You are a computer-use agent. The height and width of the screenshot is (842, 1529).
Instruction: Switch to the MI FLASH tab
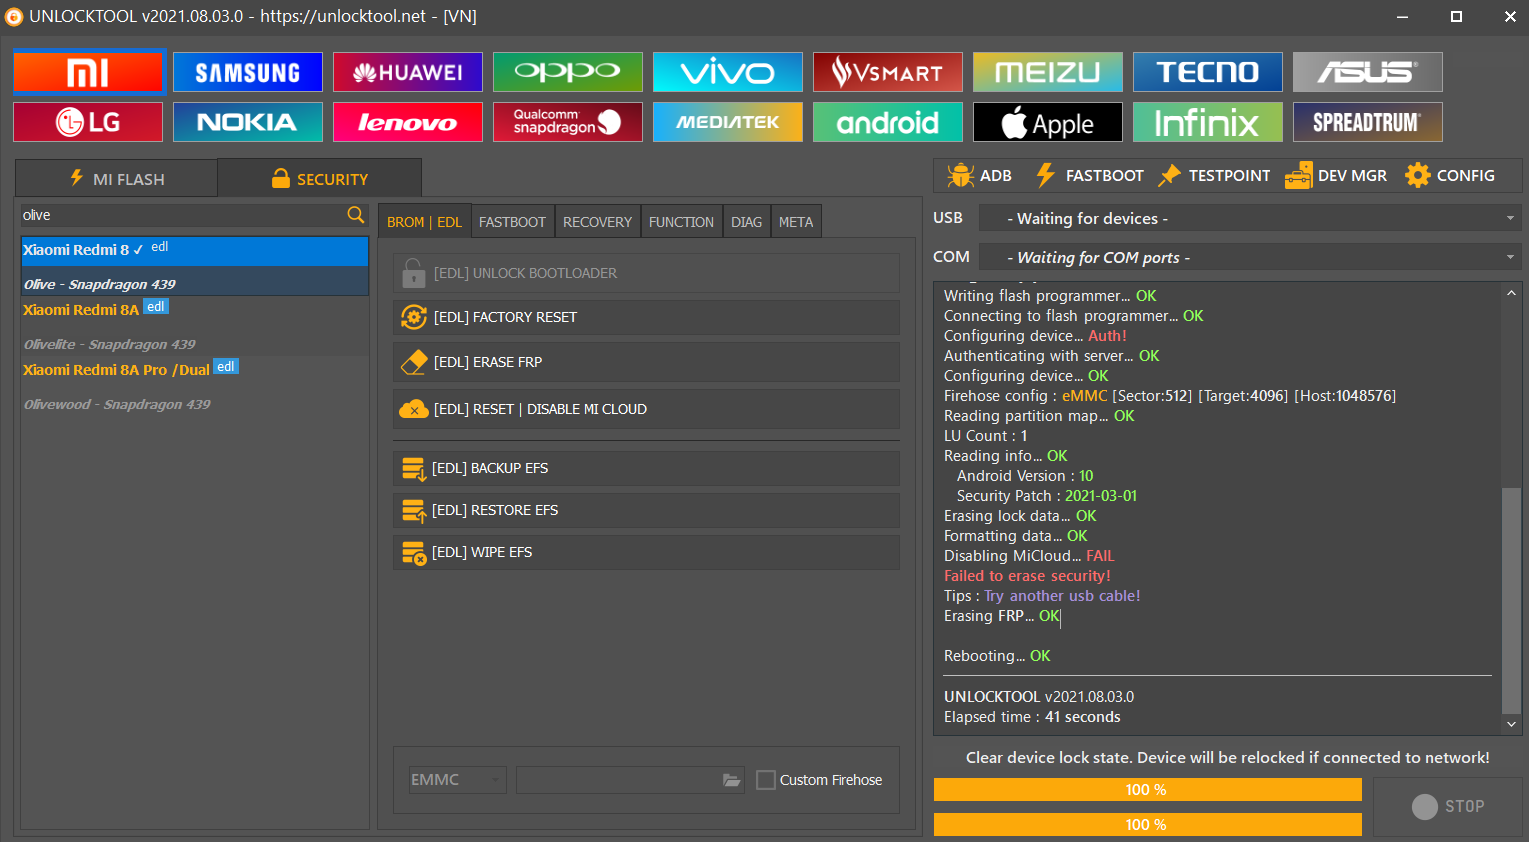pyautogui.click(x=117, y=179)
